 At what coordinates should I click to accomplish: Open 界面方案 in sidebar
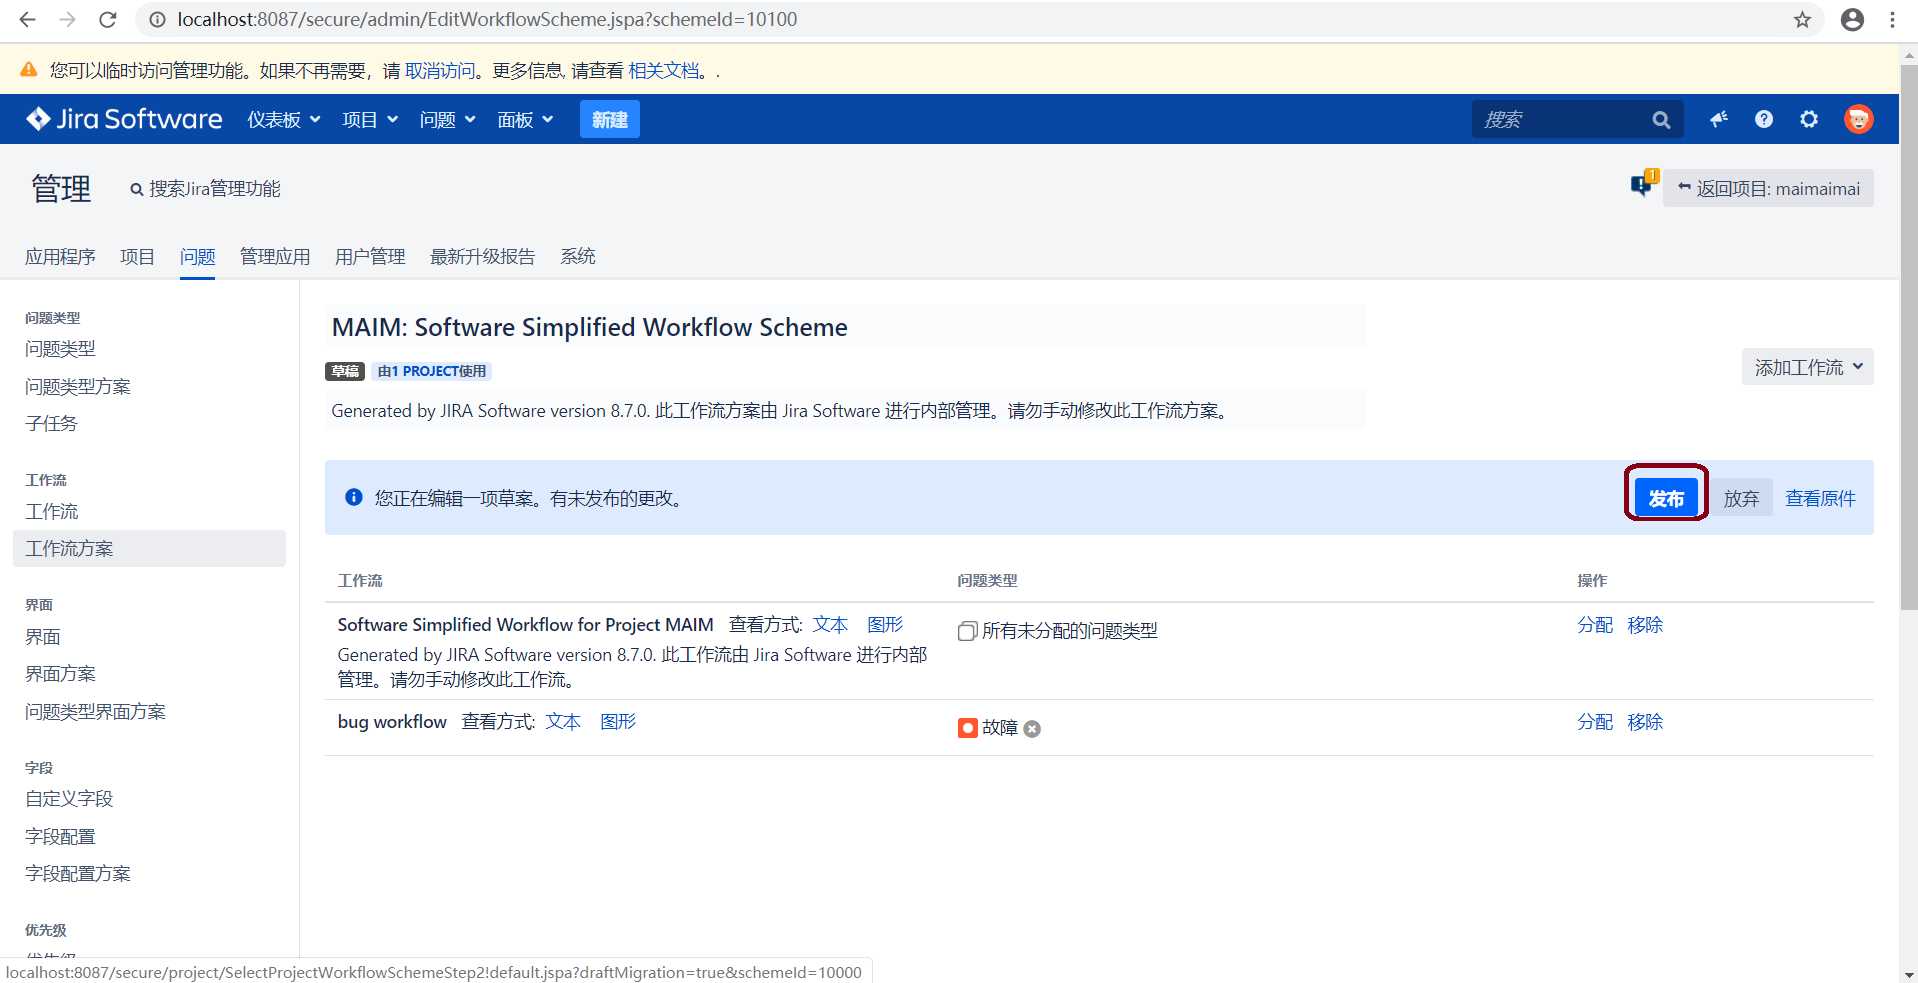point(60,673)
